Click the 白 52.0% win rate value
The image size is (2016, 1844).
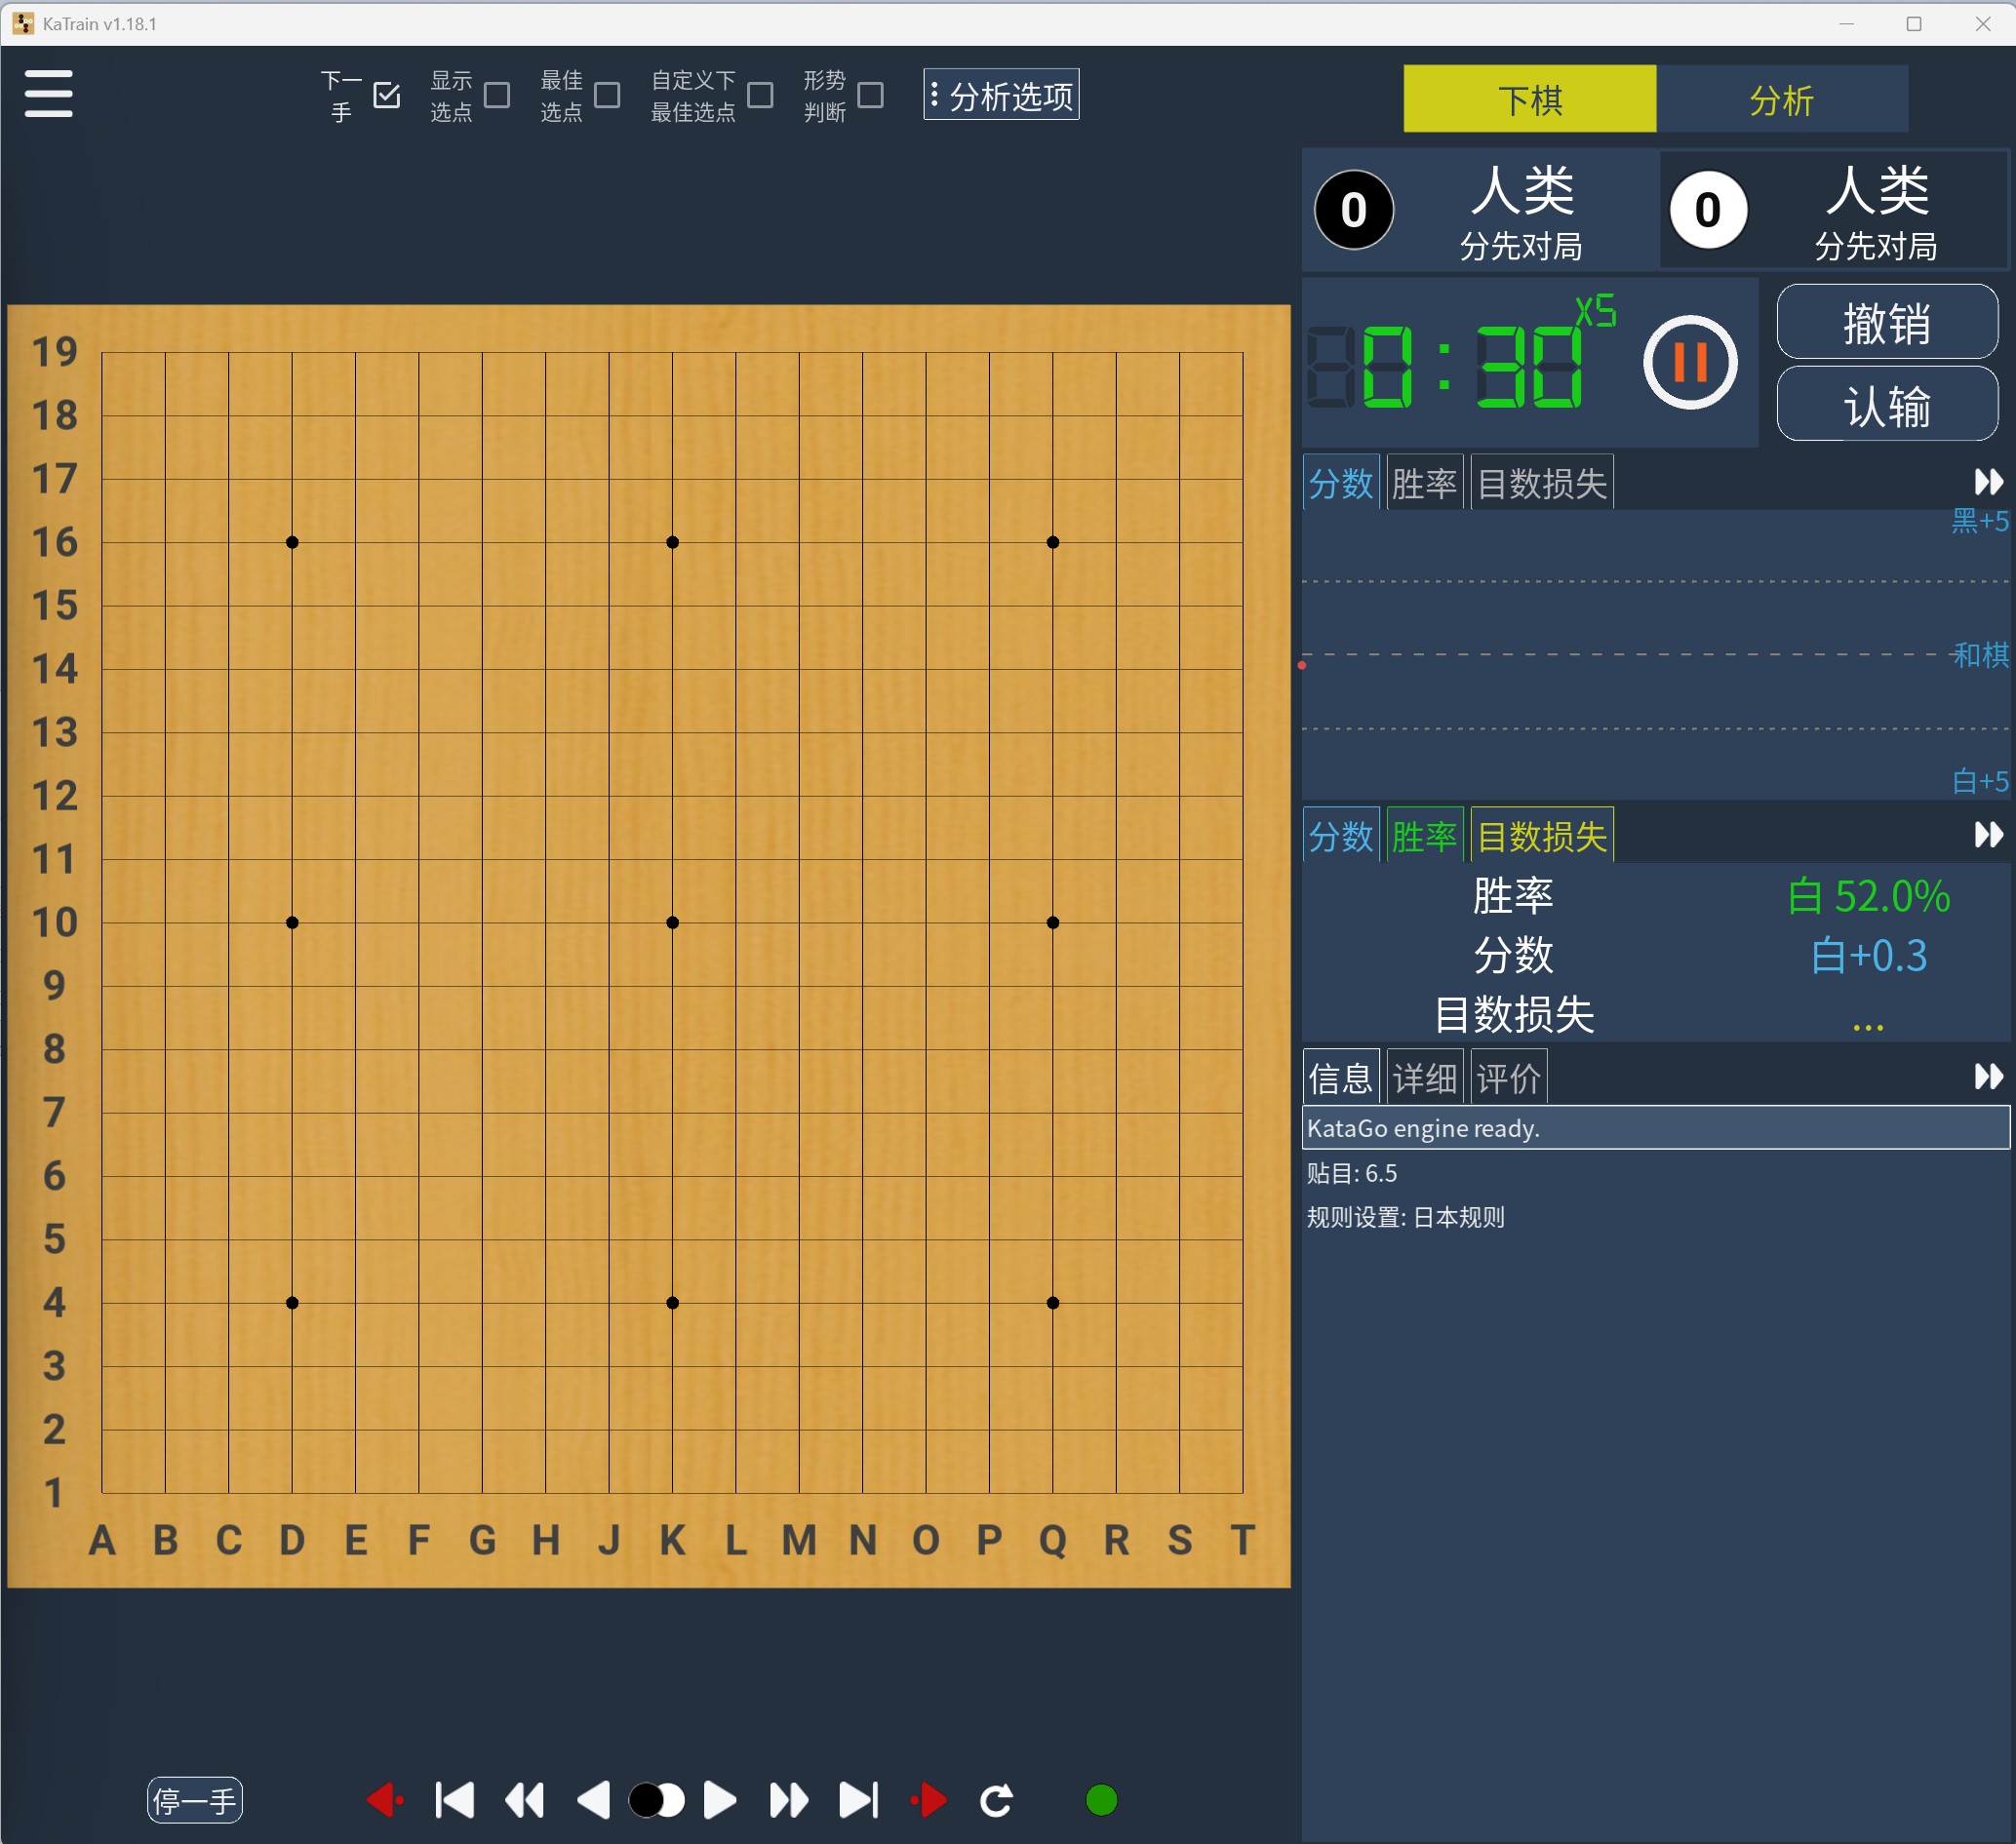(x=1868, y=896)
